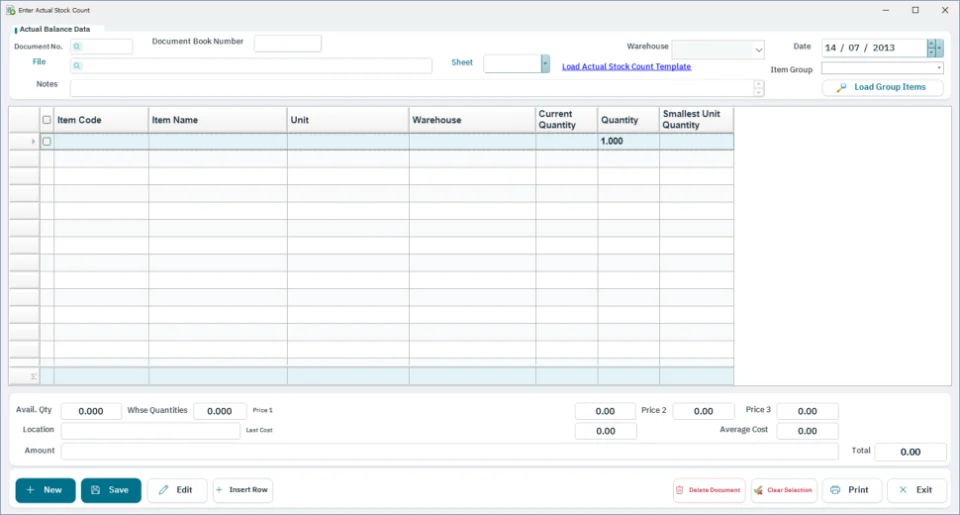Image resolution: width=960 pixels, height=515 pixels.
Task: Check the first row checkbox
Action: (x=47, y=141)
